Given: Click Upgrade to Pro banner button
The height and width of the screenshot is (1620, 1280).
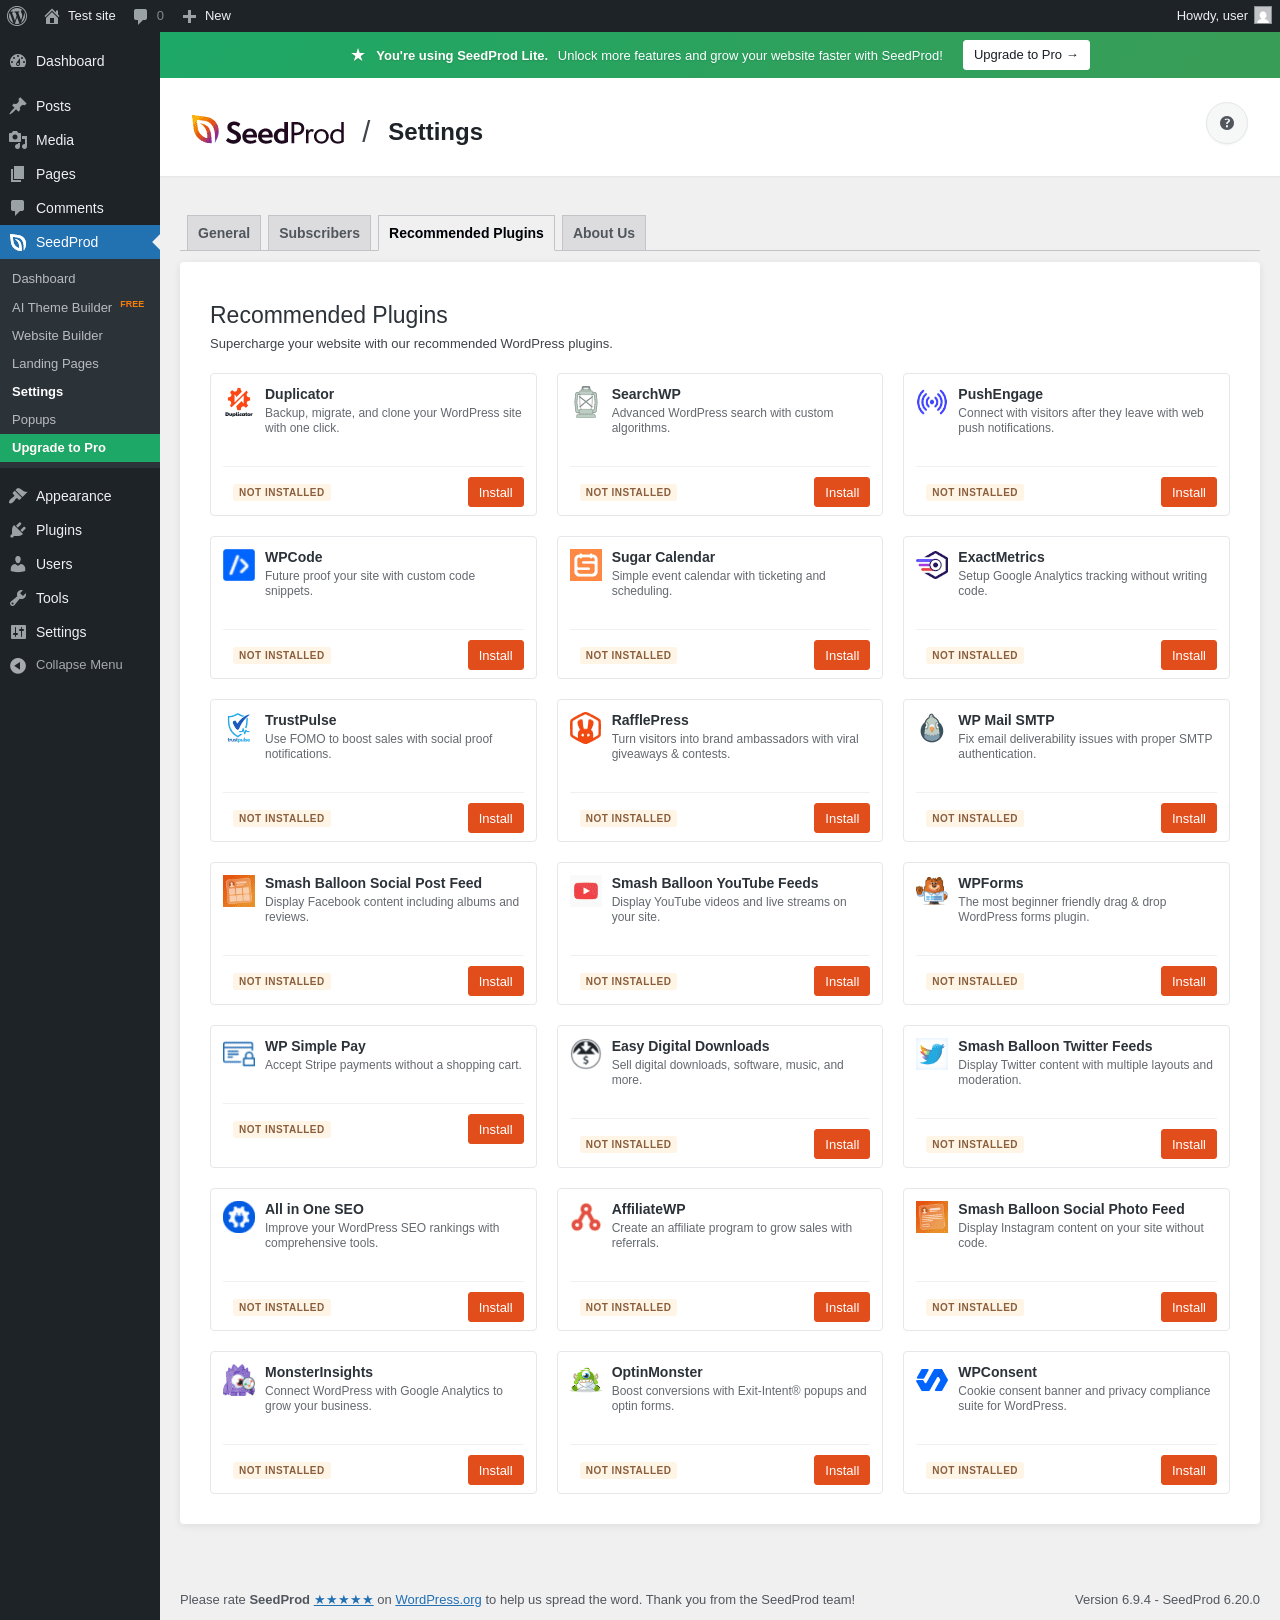Looking at the screenshot, I should click(x=1026, y=55).
